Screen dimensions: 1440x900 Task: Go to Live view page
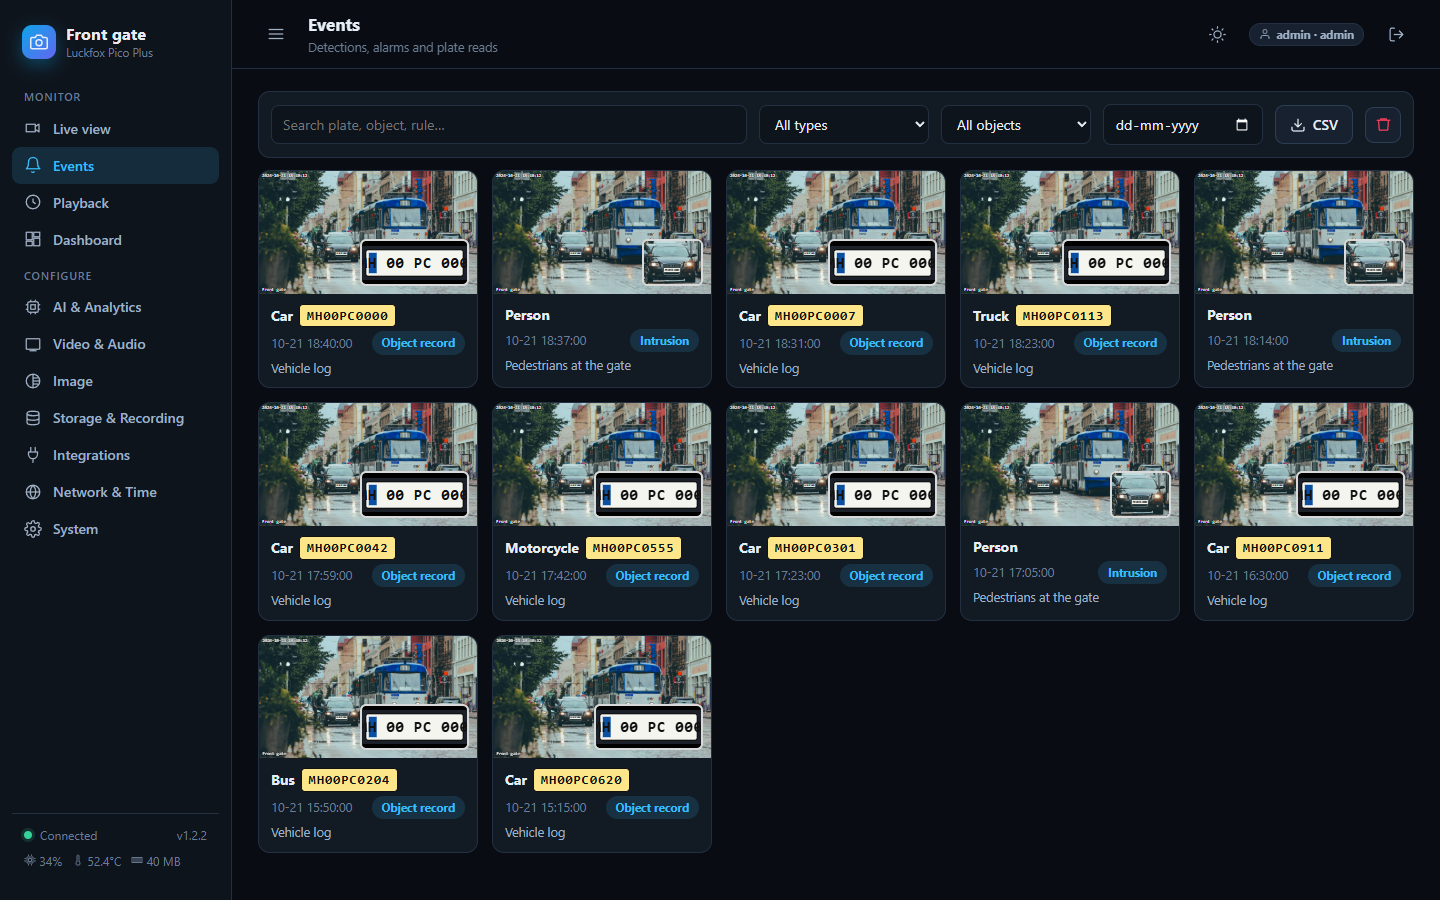coord(115,129)
